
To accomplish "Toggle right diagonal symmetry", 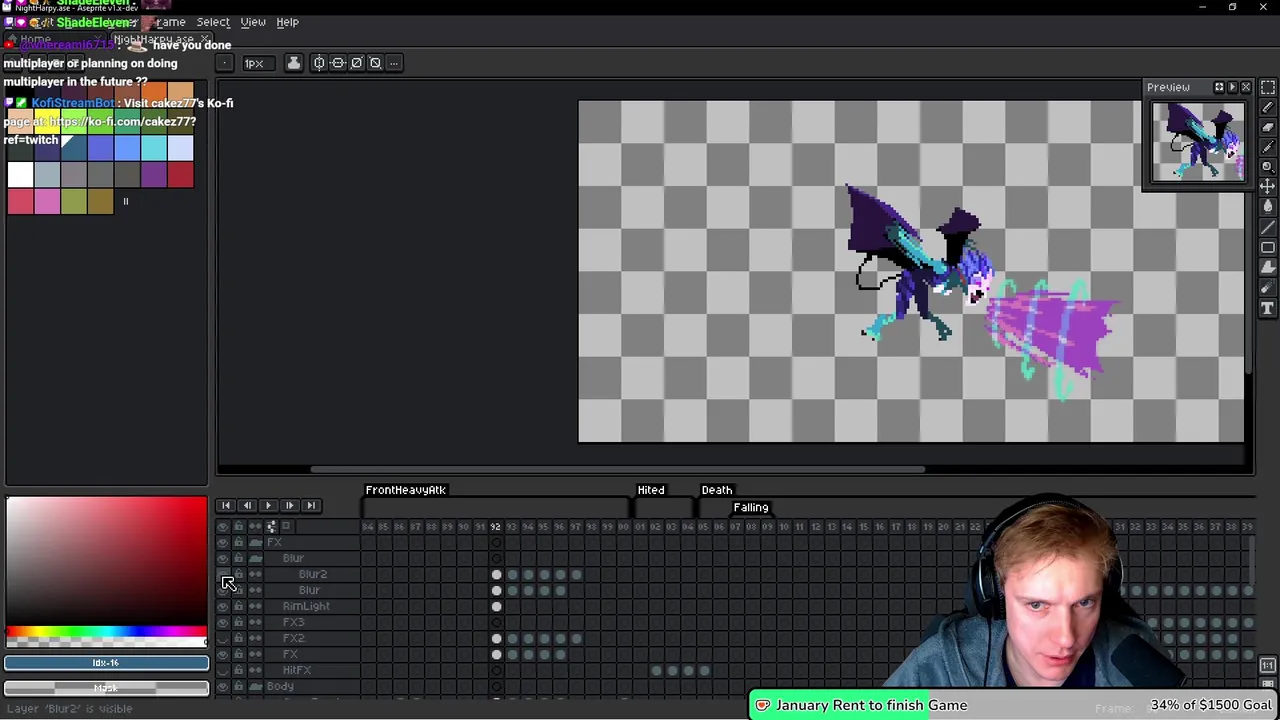I will pos(356,63).
